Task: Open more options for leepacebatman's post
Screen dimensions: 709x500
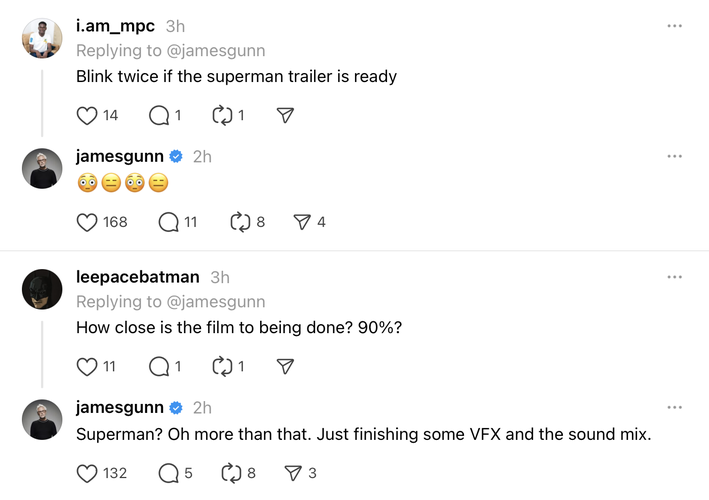Action: point(674,277)
